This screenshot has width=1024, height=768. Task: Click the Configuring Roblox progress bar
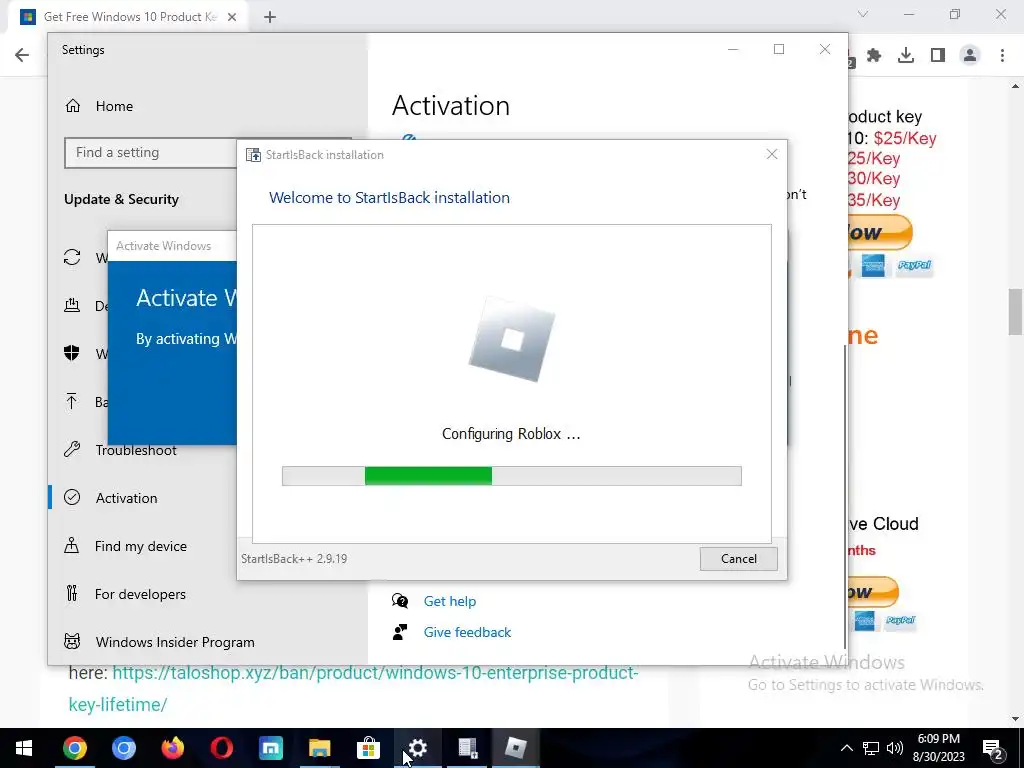[511, 476]
